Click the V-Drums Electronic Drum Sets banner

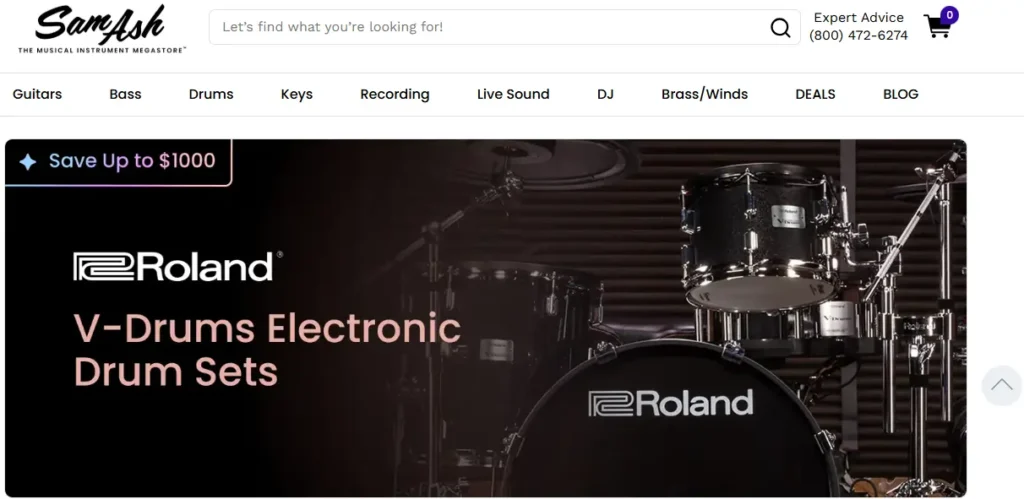(x=486, y=318)
